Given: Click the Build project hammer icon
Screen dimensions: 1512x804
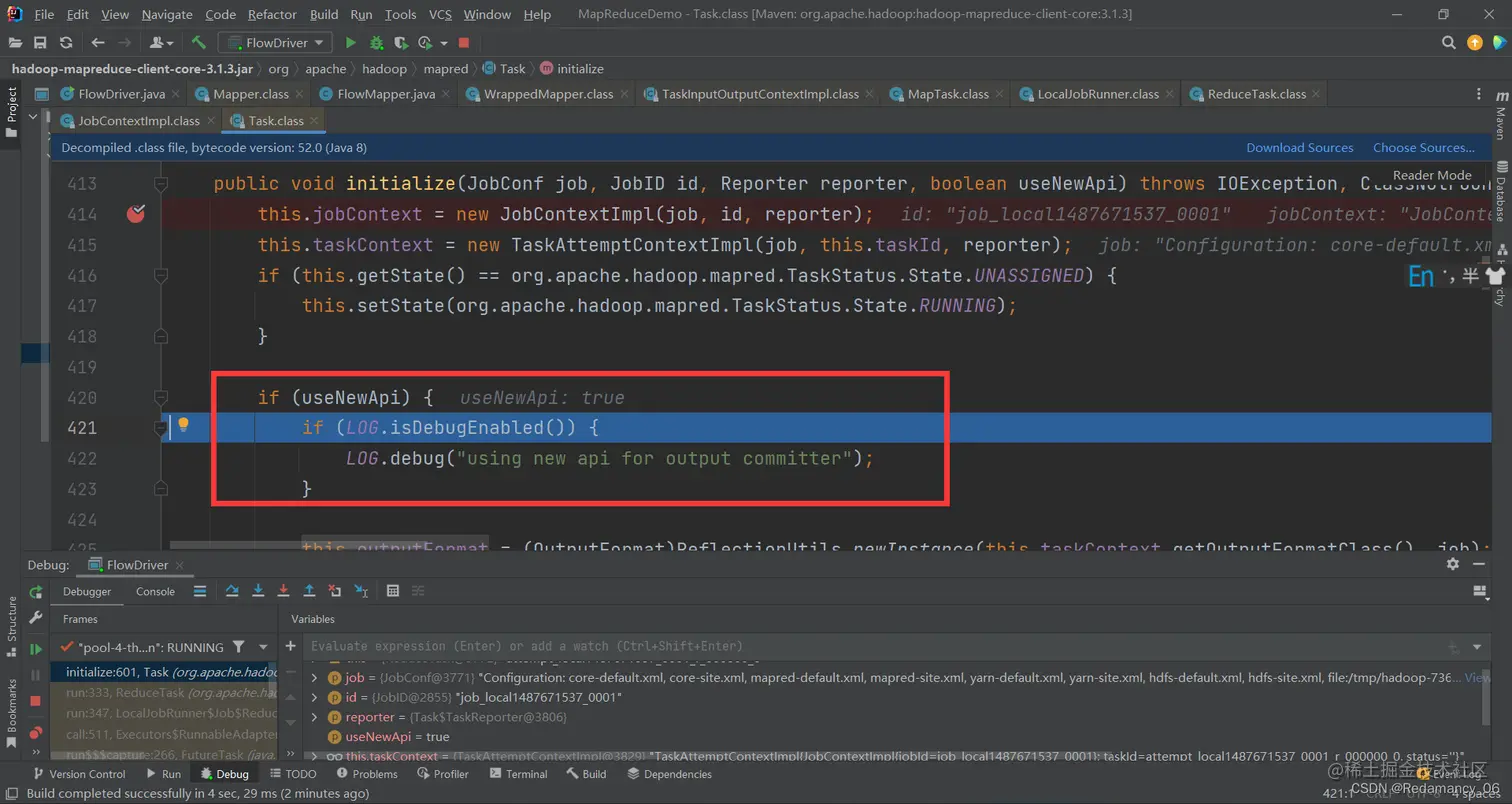Looking at the screenshot, I should 199,43.
